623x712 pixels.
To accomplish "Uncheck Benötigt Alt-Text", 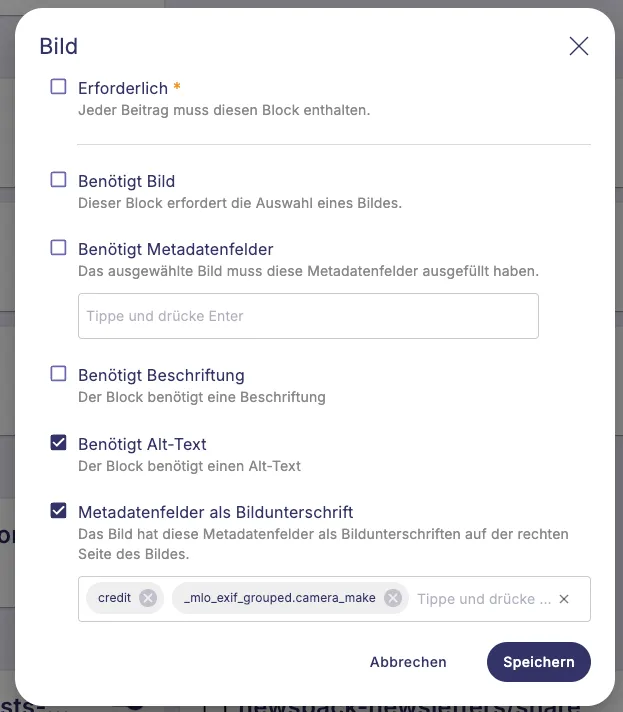I will pos(58,442).
